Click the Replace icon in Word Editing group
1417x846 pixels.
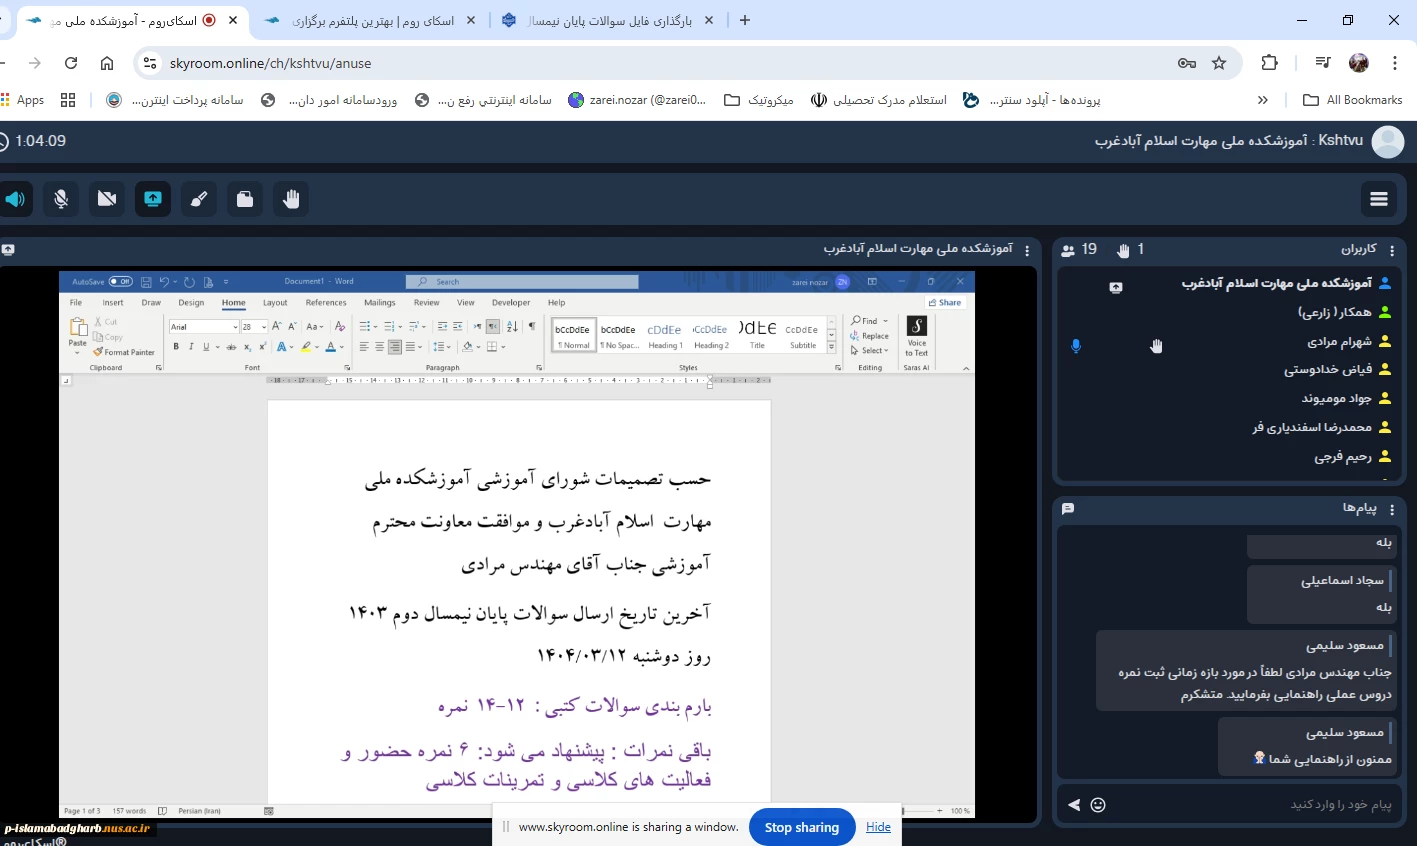pos(869,336)
